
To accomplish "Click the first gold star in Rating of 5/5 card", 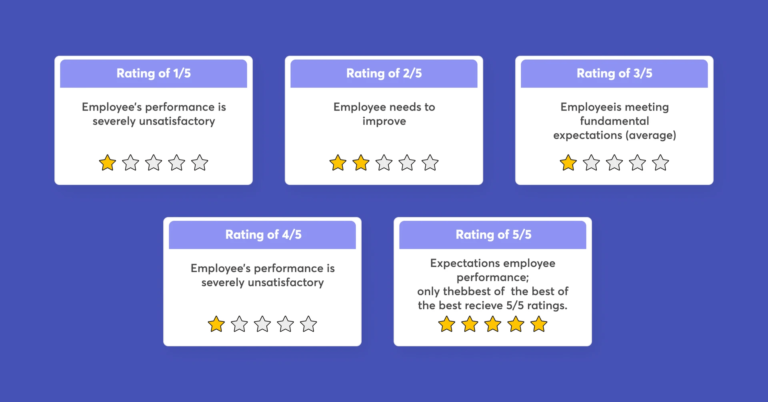I will tap(447, 324).
